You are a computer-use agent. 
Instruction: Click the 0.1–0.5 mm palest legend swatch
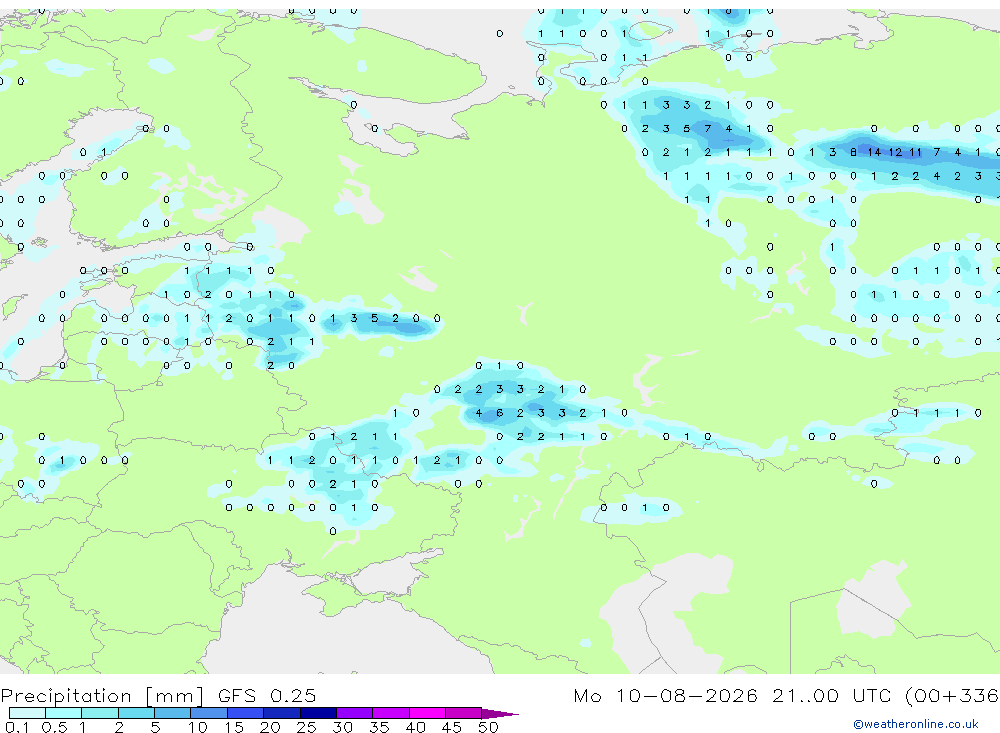coord(27,713)
